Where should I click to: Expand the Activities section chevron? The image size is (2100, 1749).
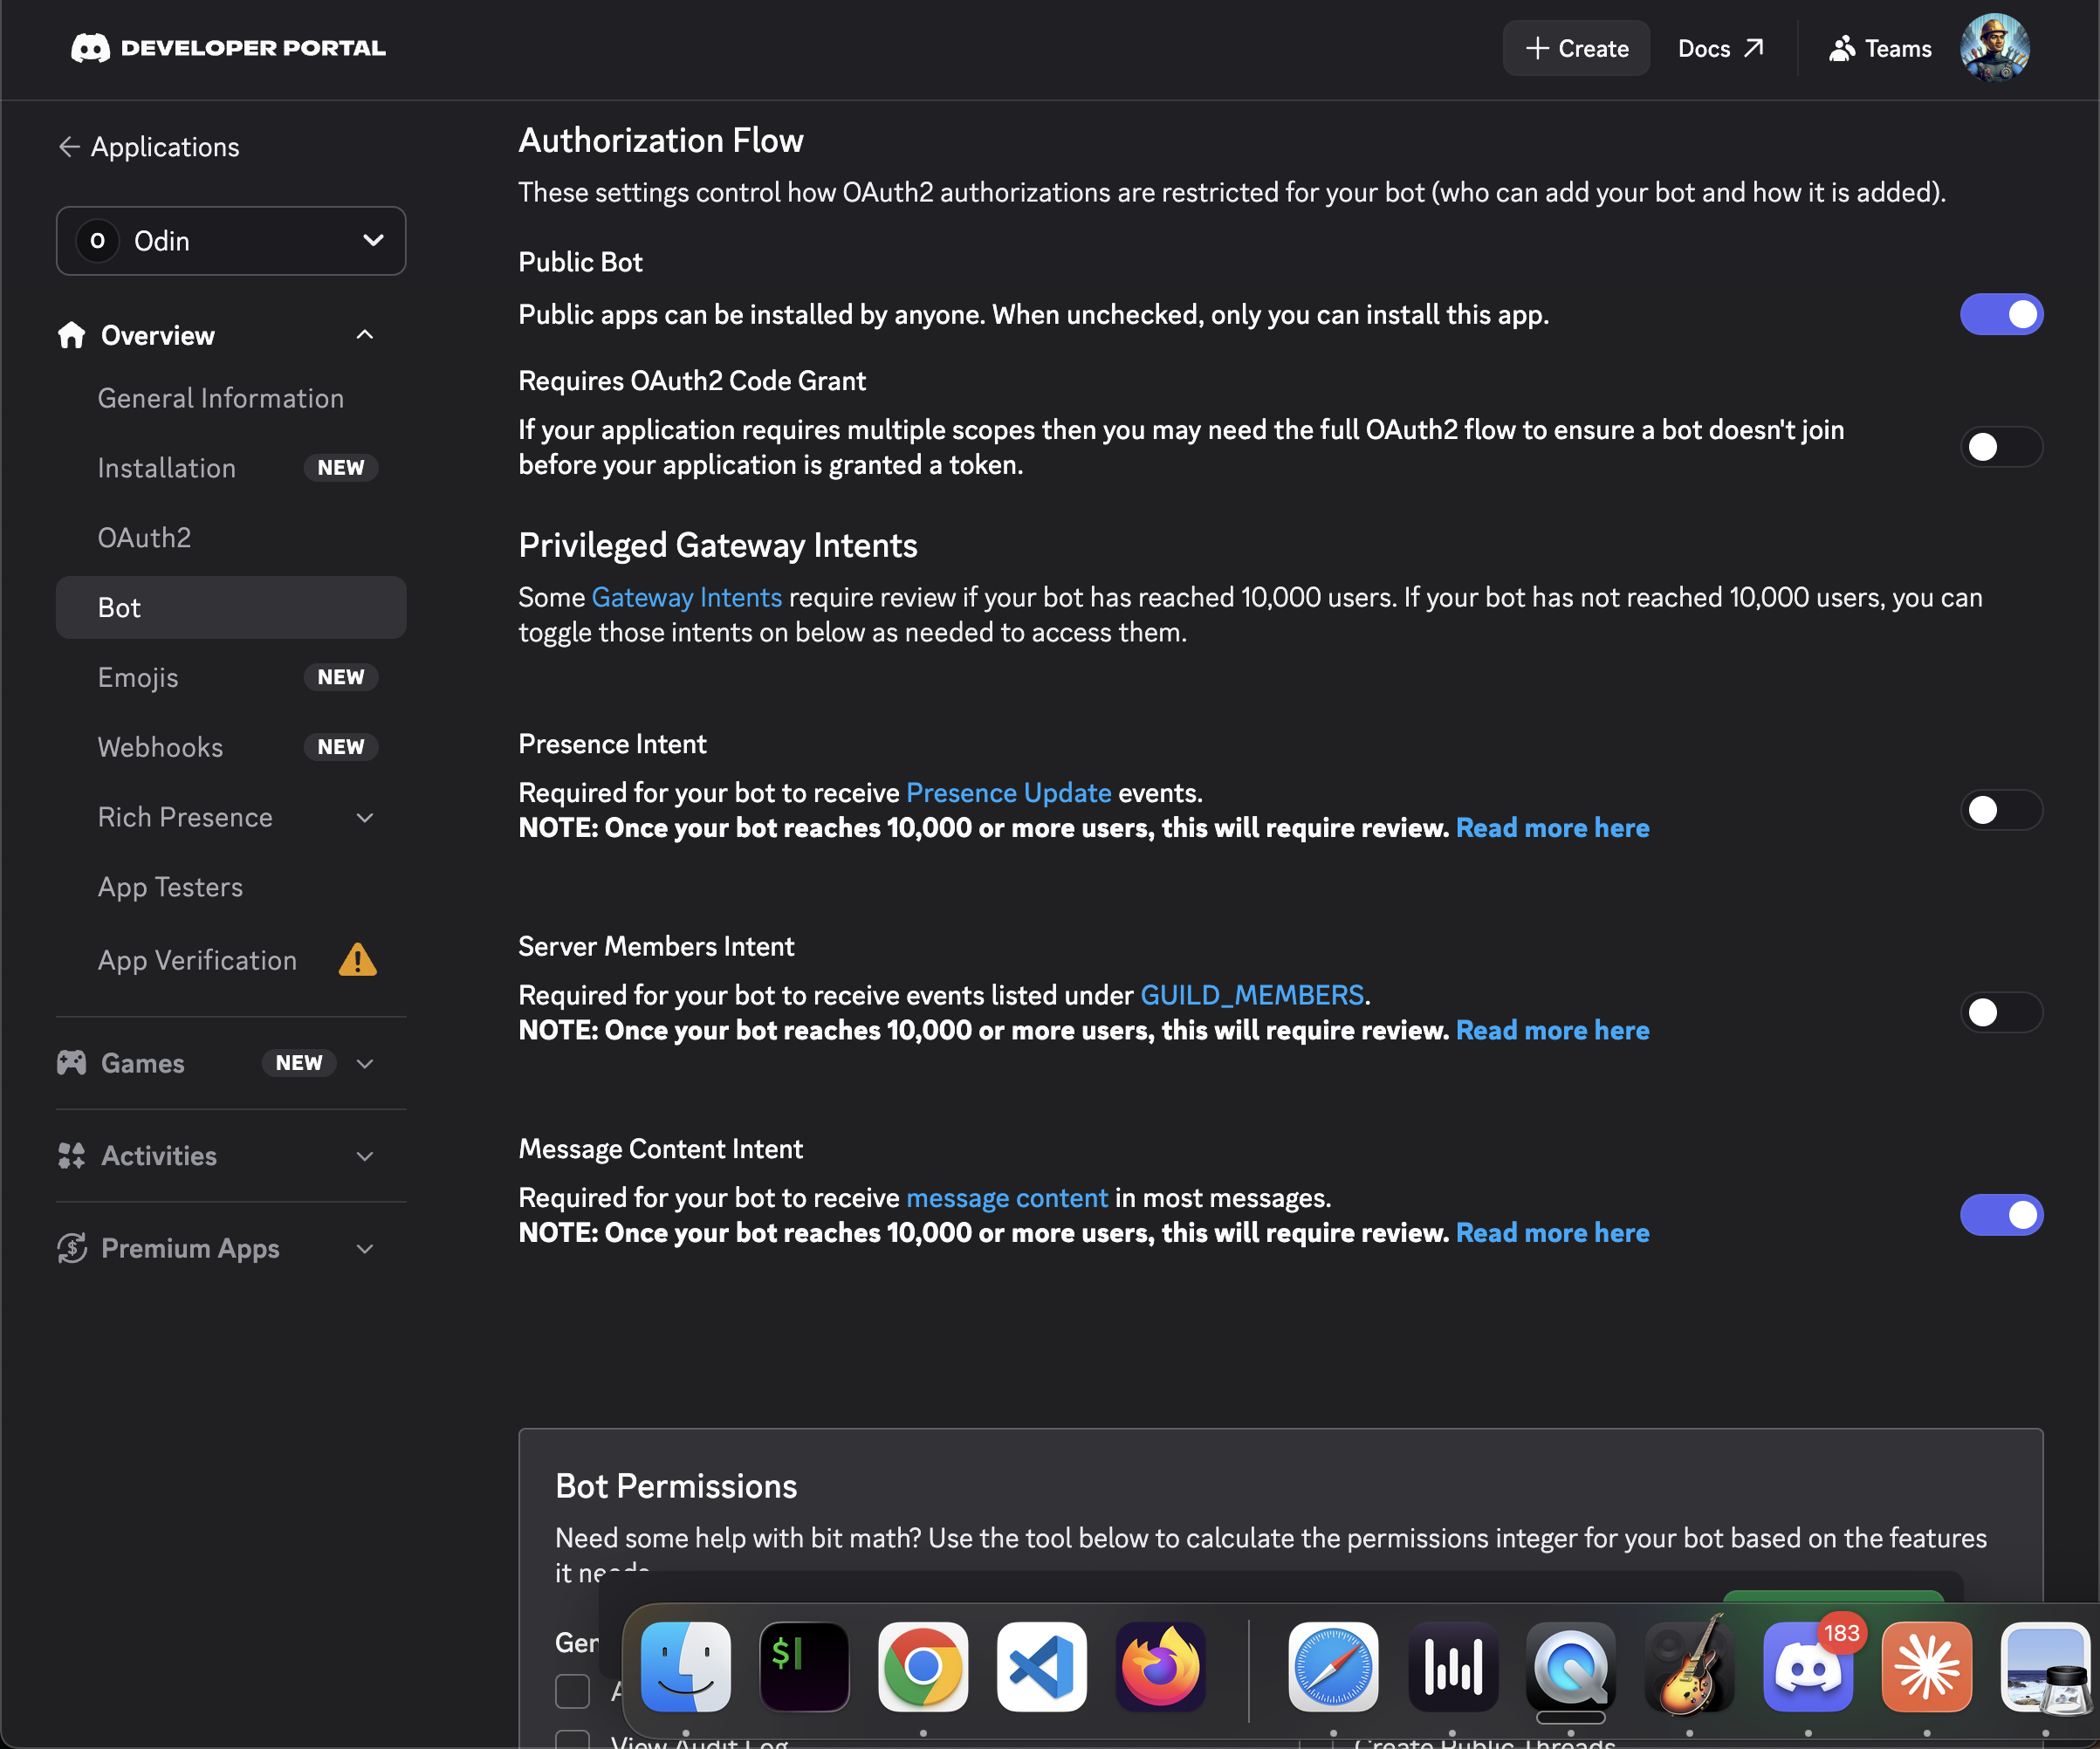(365, 1156)
